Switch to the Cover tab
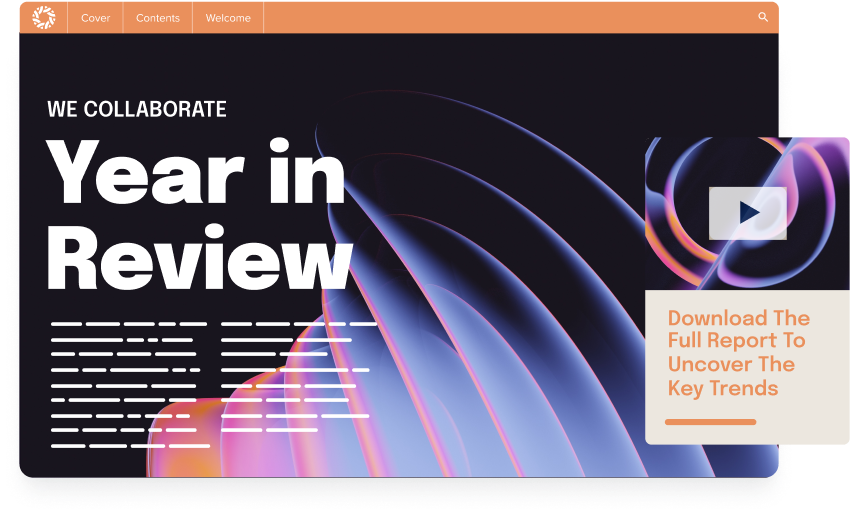The image size is (850, 515). click(95, 18)
